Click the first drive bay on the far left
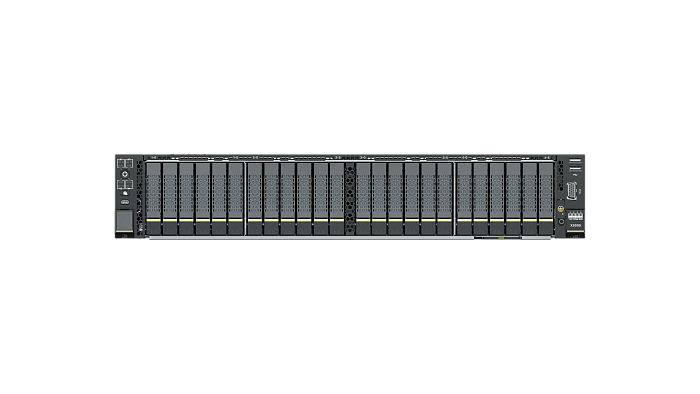The width and height of the screenshot is (700, 394). 153,199
